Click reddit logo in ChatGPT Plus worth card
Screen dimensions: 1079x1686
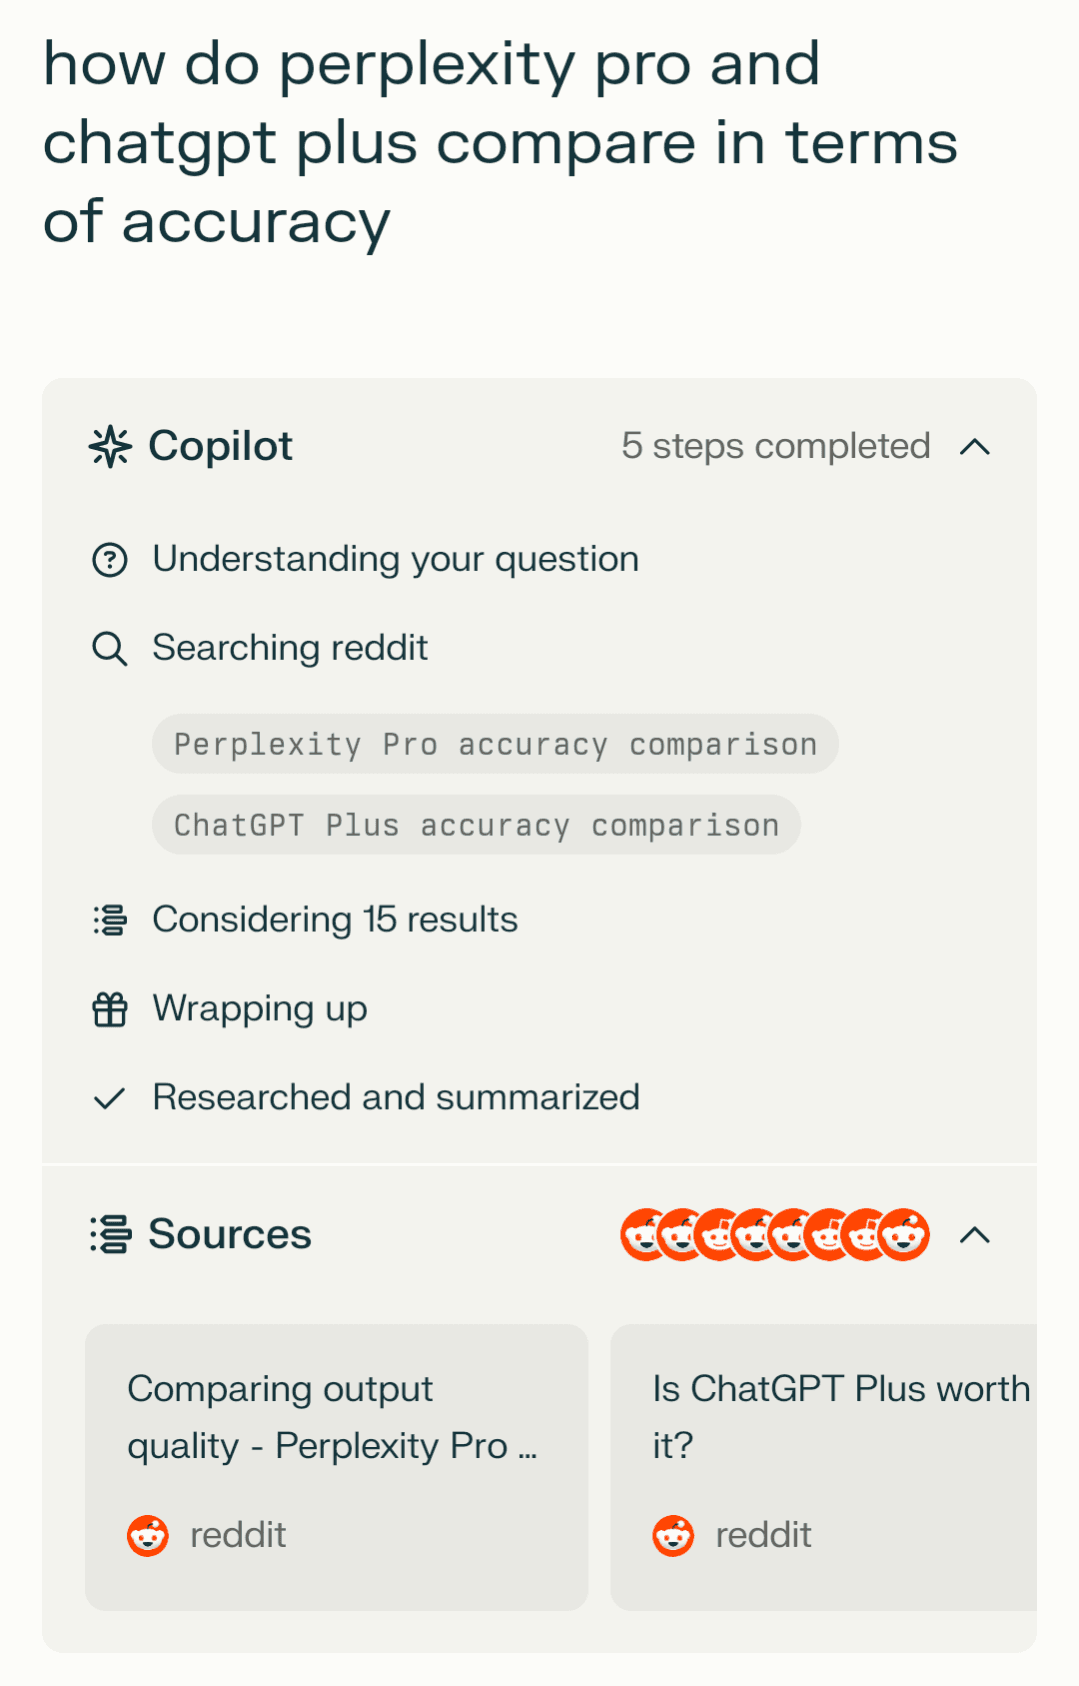point(673,1535)
